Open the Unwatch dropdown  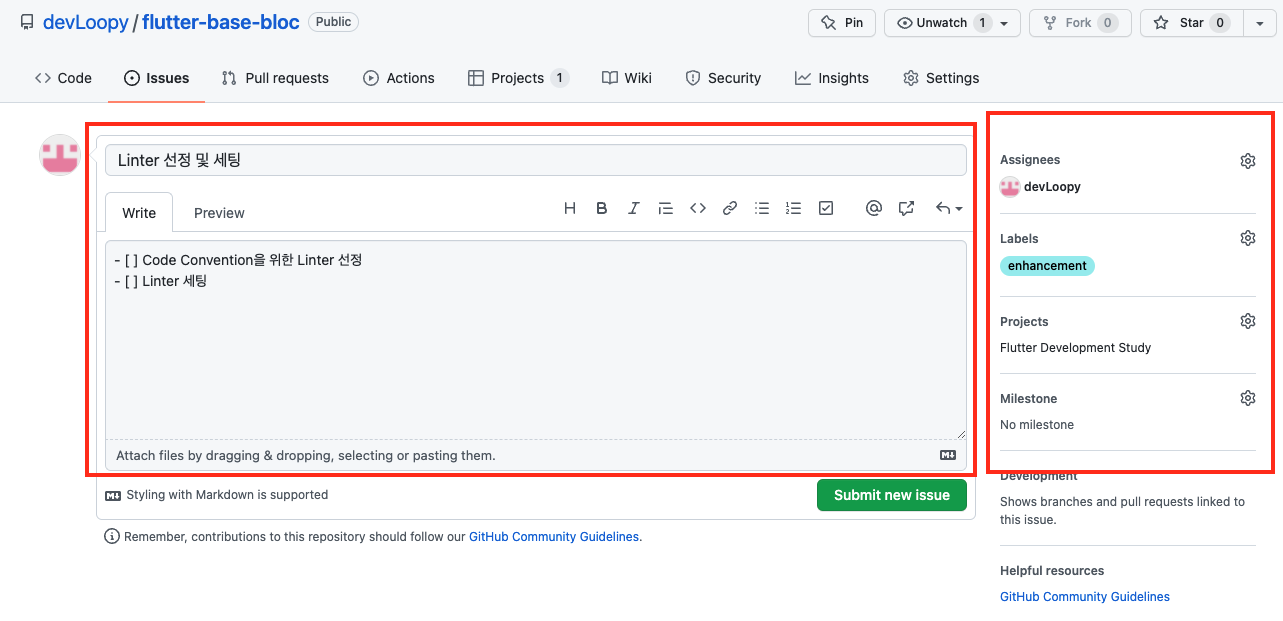click(x=952, y=23)
